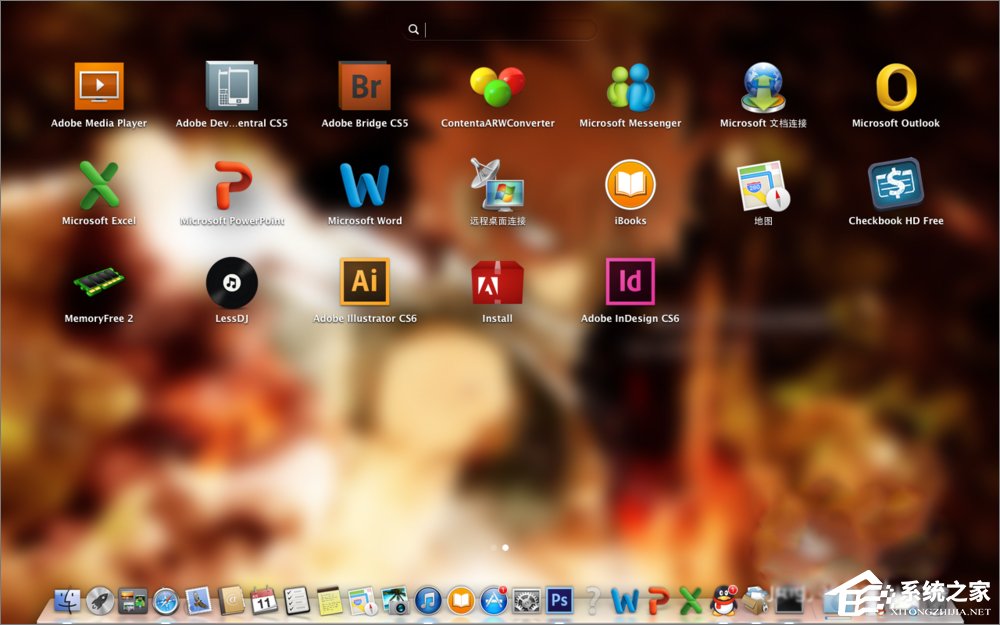The height and width of the screenshot is (625, 1000).
Task: Open Notes yellow pad in Dock
Action: tap(330, 601)
